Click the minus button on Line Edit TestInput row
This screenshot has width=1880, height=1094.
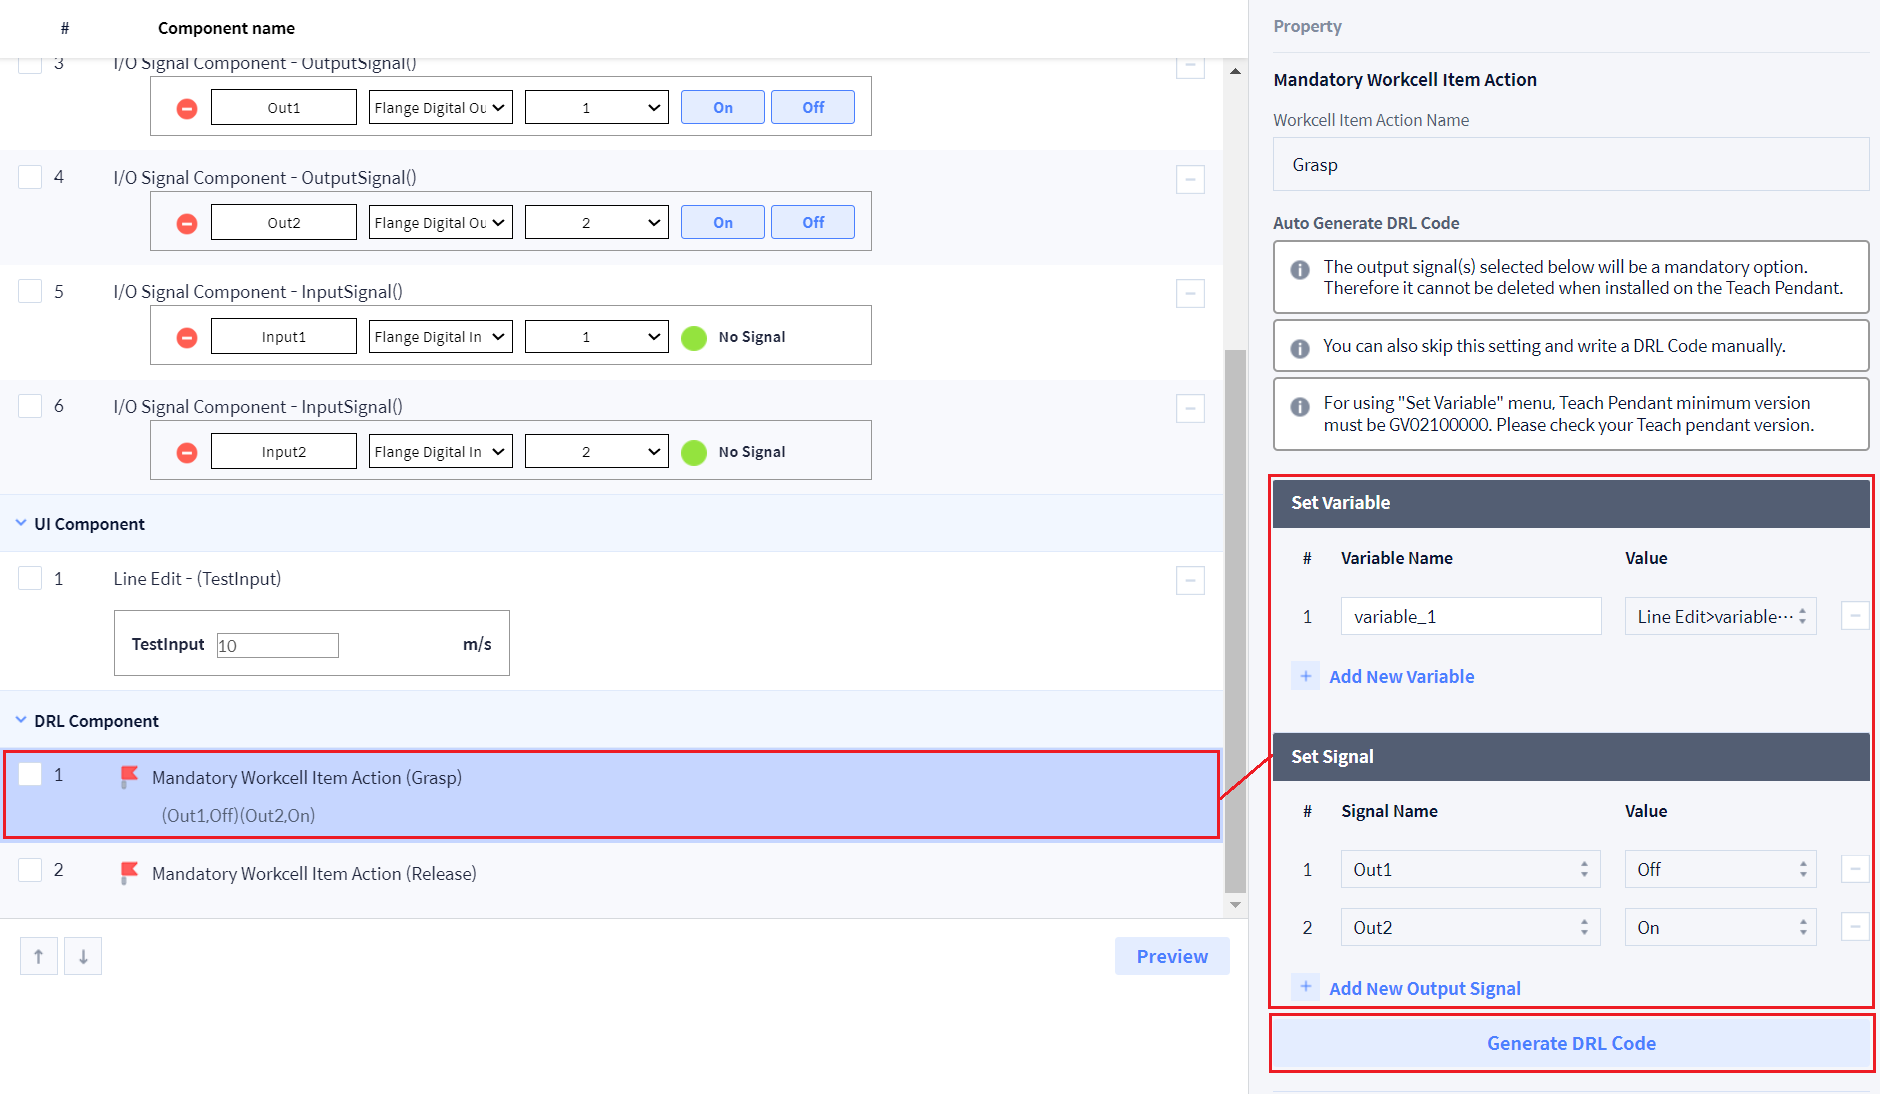[1190, 580]
